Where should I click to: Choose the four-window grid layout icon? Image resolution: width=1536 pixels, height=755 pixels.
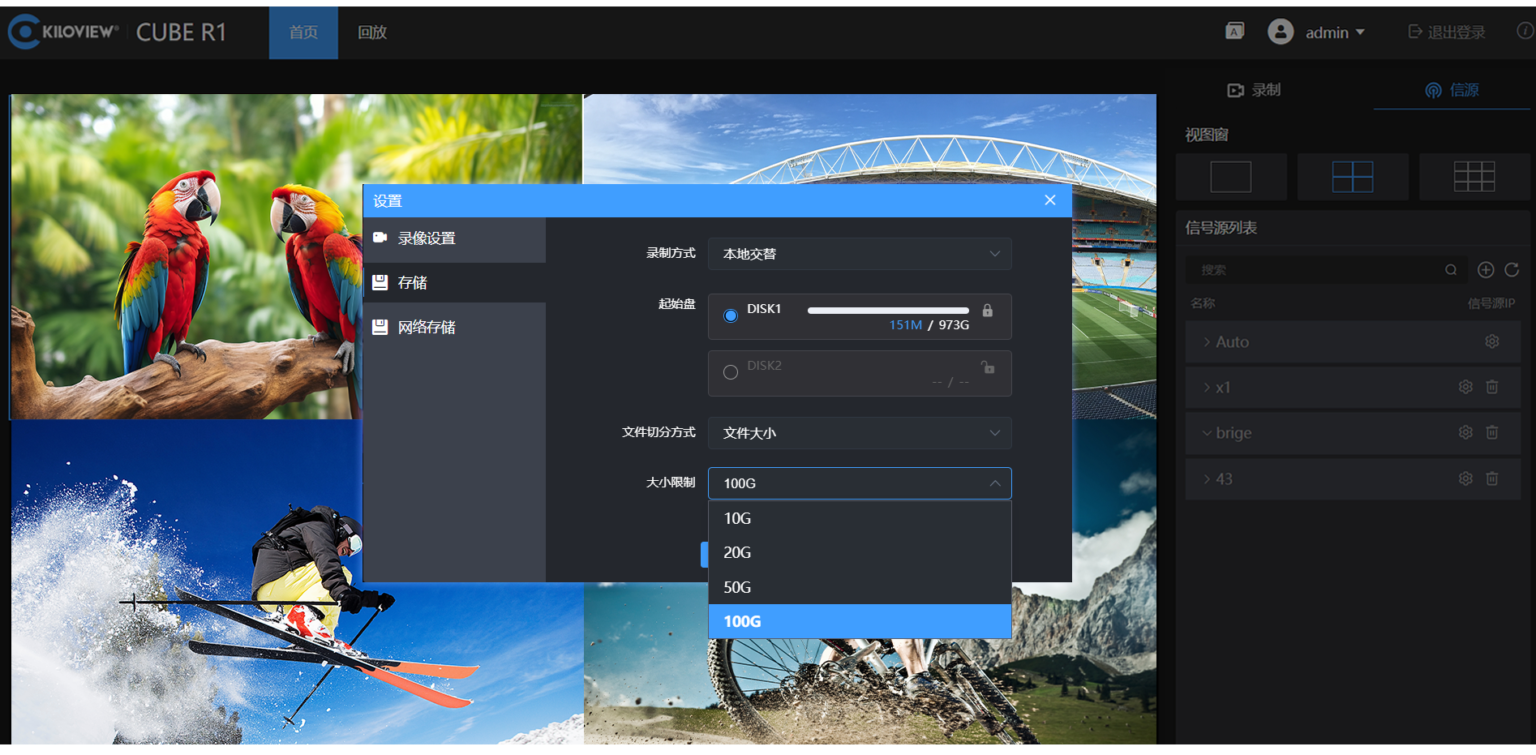tap(1352, 177)
